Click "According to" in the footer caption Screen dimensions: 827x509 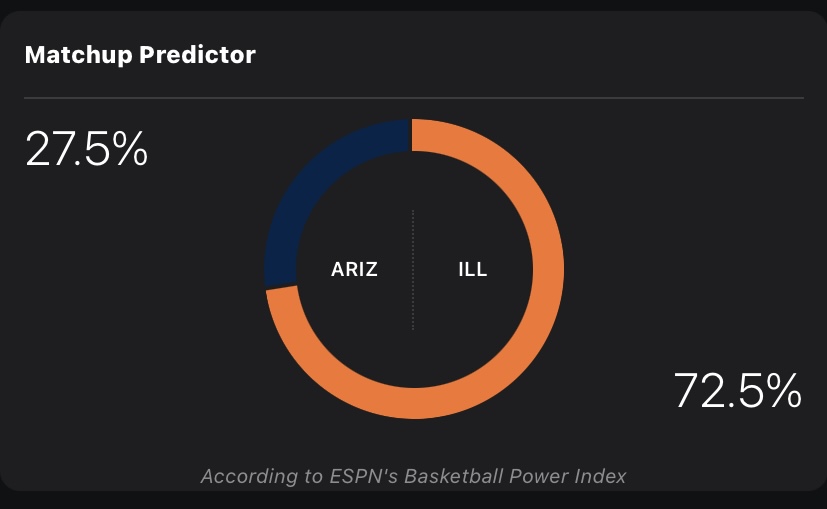pos(258,476)
